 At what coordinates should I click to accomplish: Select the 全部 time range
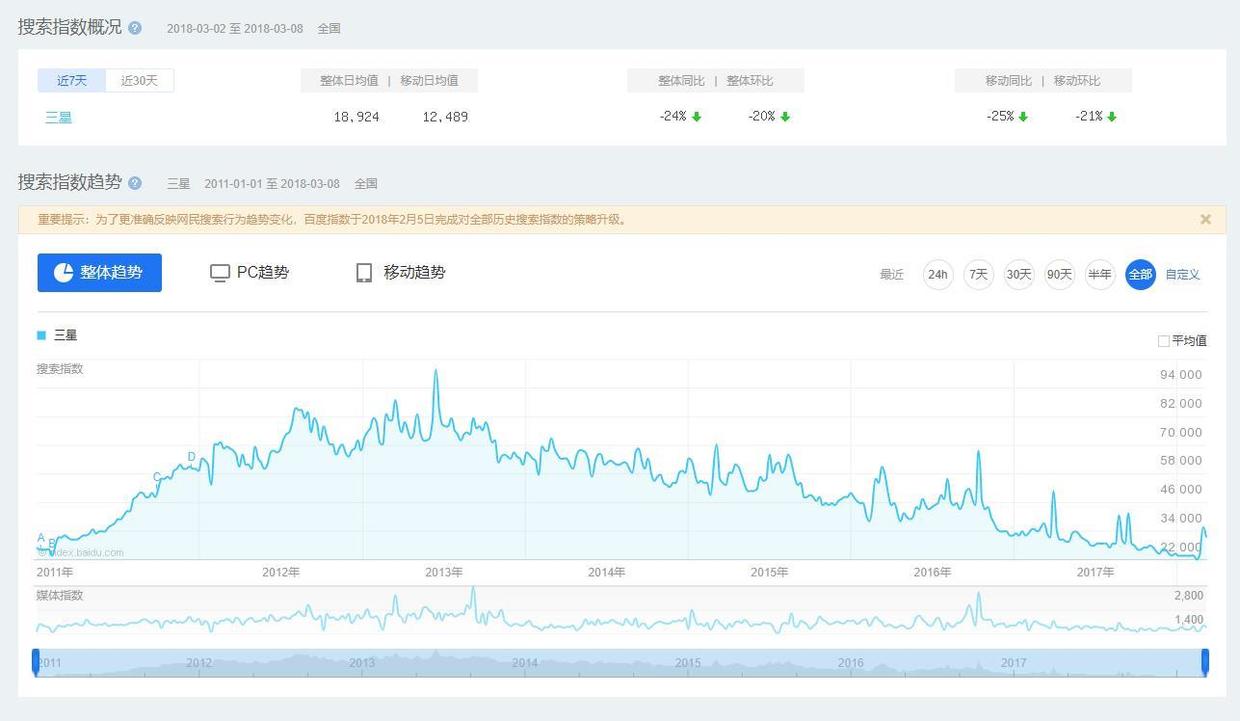coord(1140,274)
